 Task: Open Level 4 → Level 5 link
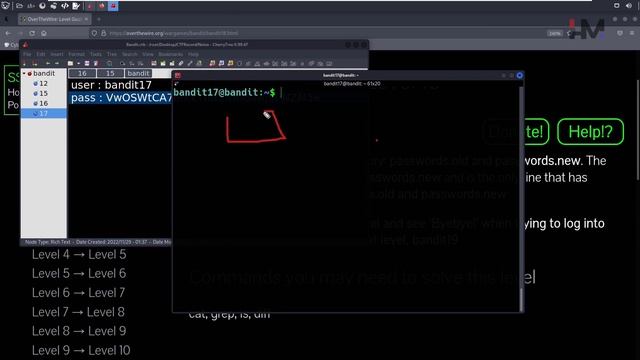point(79,255)
